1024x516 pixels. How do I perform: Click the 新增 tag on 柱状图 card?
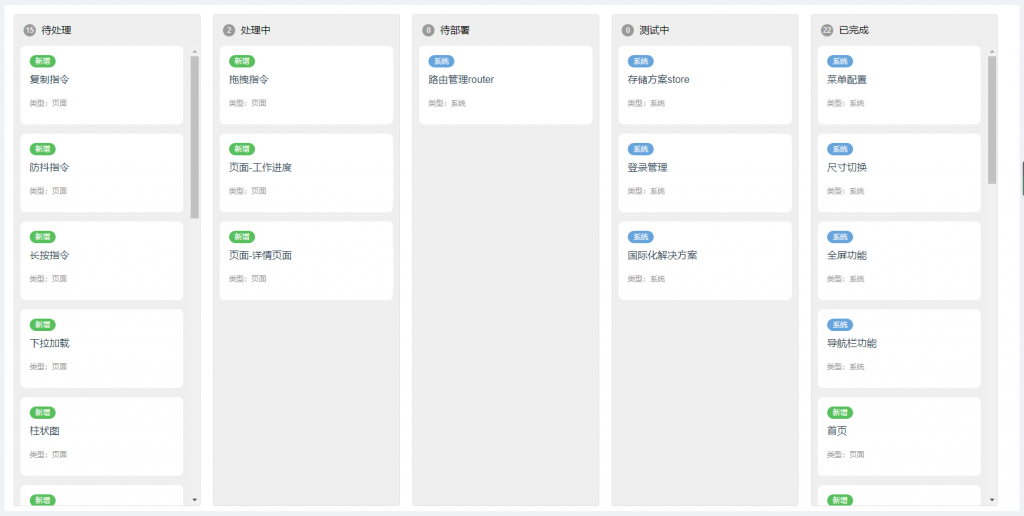(42, 413)
